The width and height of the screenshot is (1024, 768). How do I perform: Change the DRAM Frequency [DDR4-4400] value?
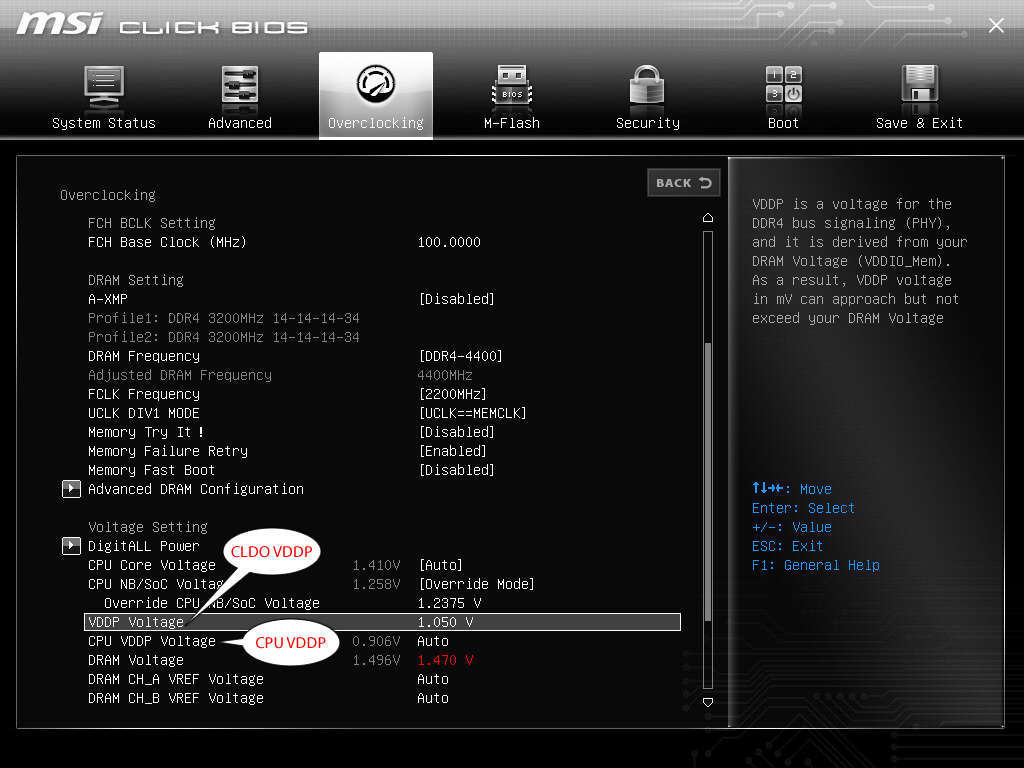(x=460, y=356)
